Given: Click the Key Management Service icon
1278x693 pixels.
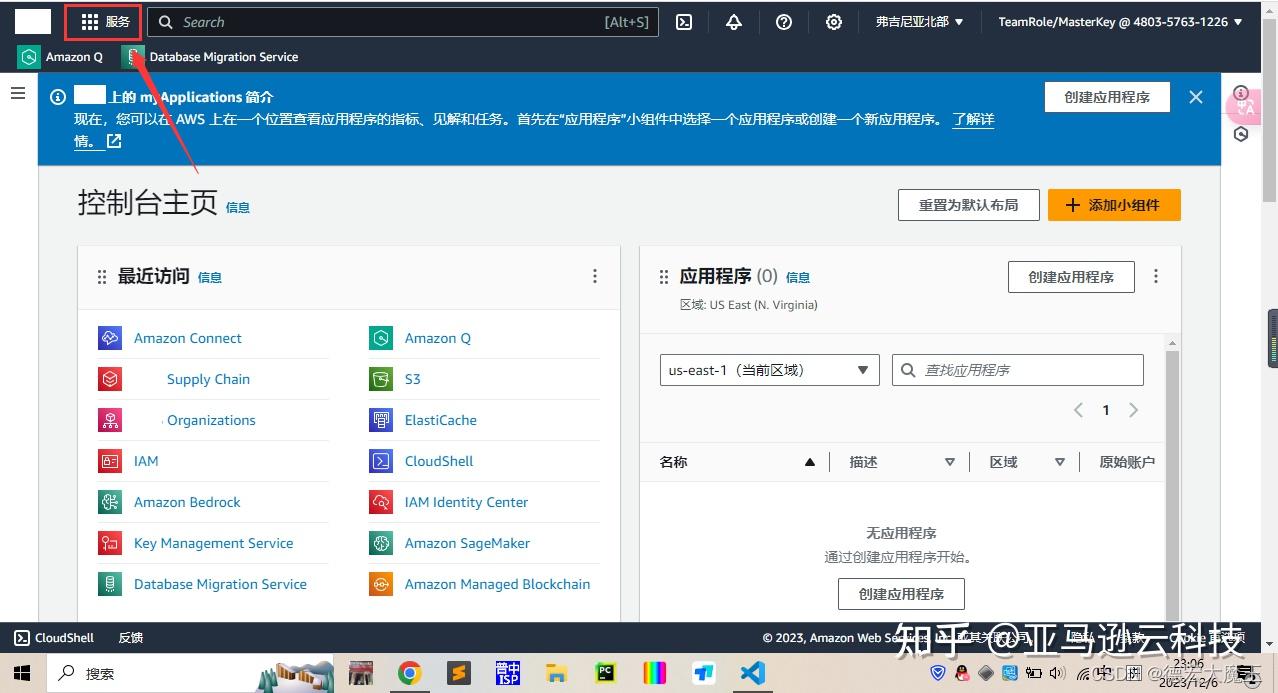Looking at the screenshot, I should pos(110,543).
